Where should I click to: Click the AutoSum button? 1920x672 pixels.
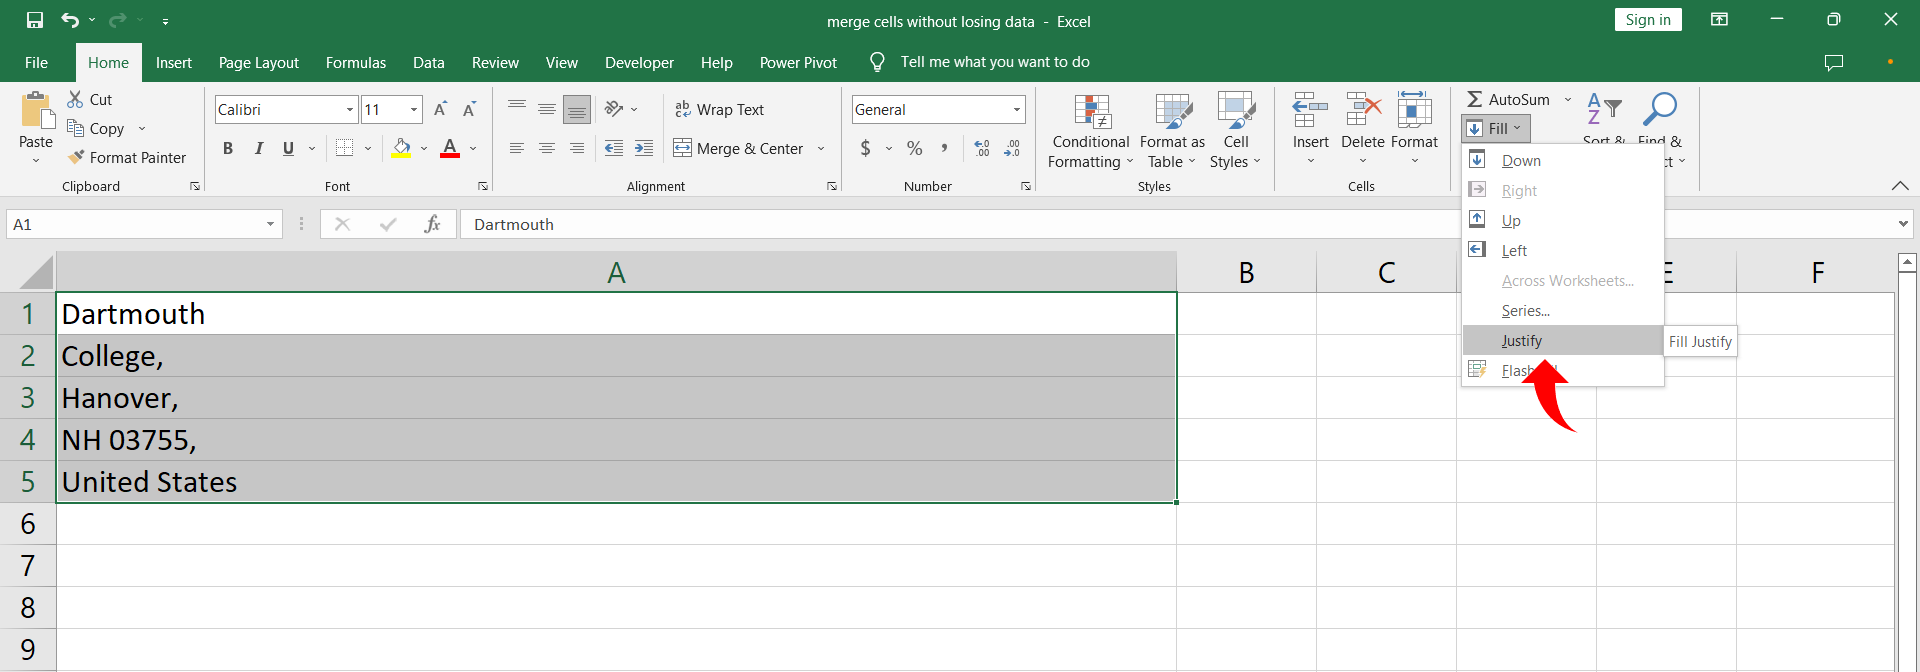(1509, 99)
